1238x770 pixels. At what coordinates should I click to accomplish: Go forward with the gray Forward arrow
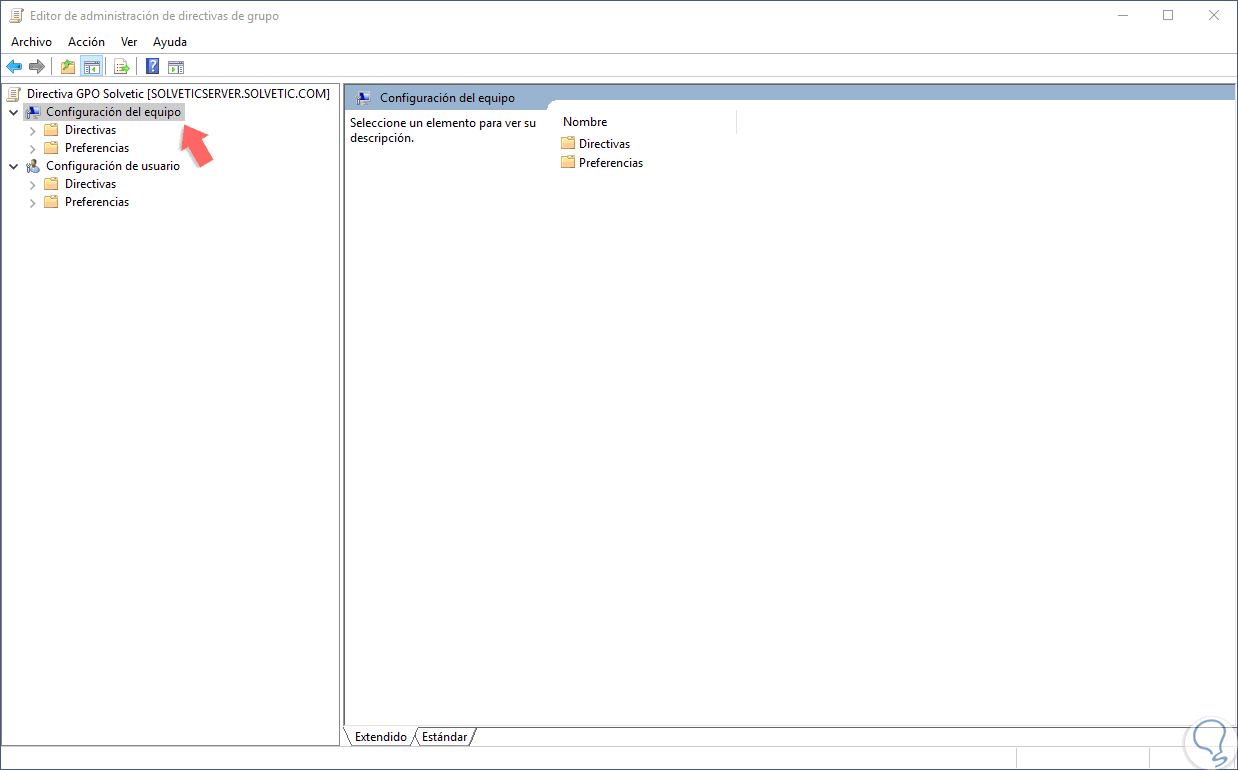pos(37,67)
